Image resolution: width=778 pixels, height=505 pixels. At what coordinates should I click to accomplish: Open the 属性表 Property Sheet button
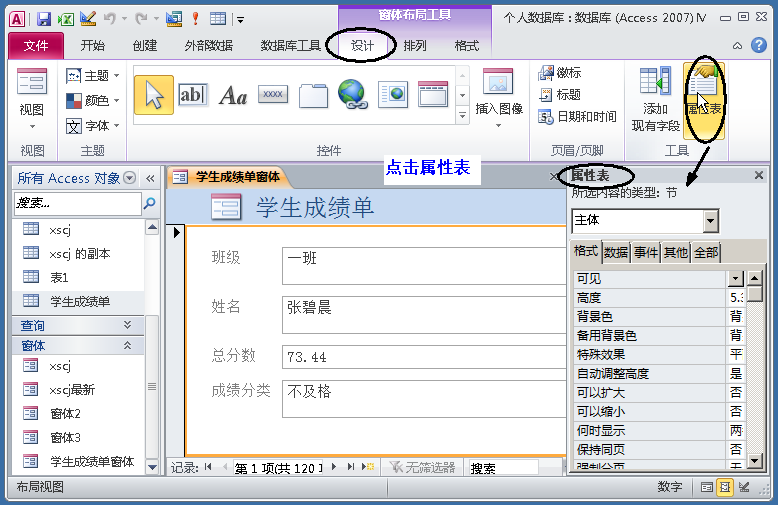pos(704,99)
